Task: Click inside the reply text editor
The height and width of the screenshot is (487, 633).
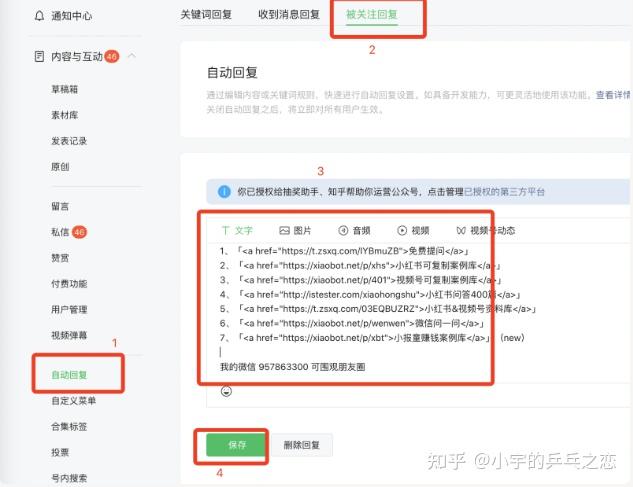Action: [x=418, y=313]
